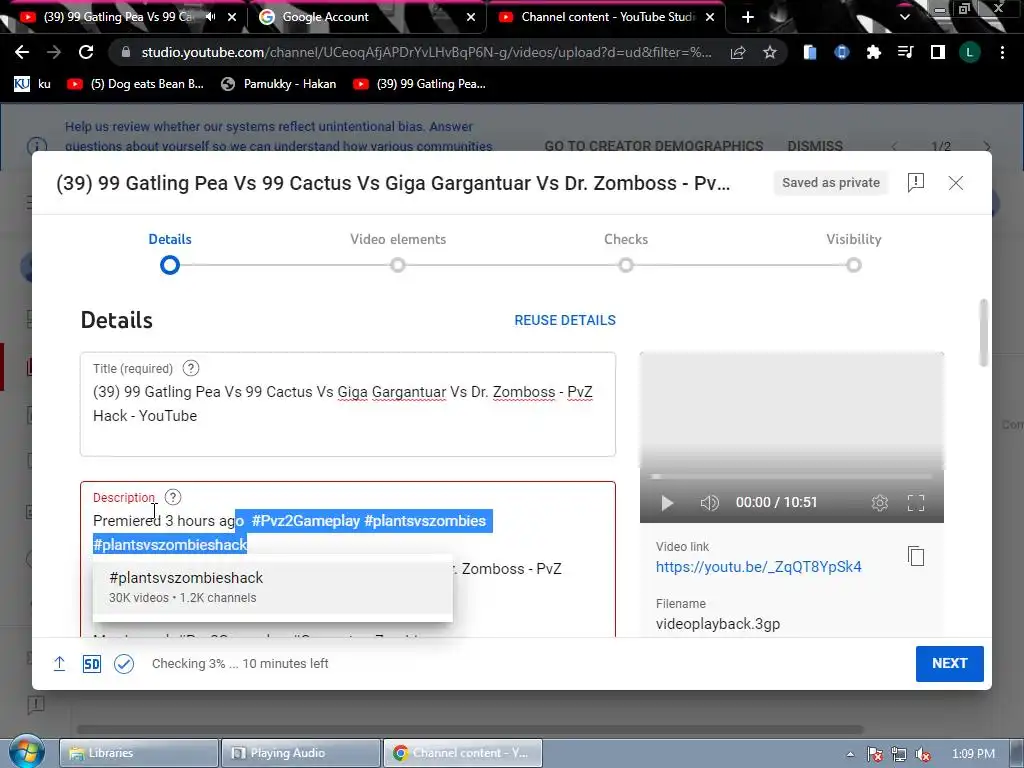This screenshot has height=768, width=1024.
Task: Click the muted volume tray icon
Action: pyautogui.click(x=923, y=754)
